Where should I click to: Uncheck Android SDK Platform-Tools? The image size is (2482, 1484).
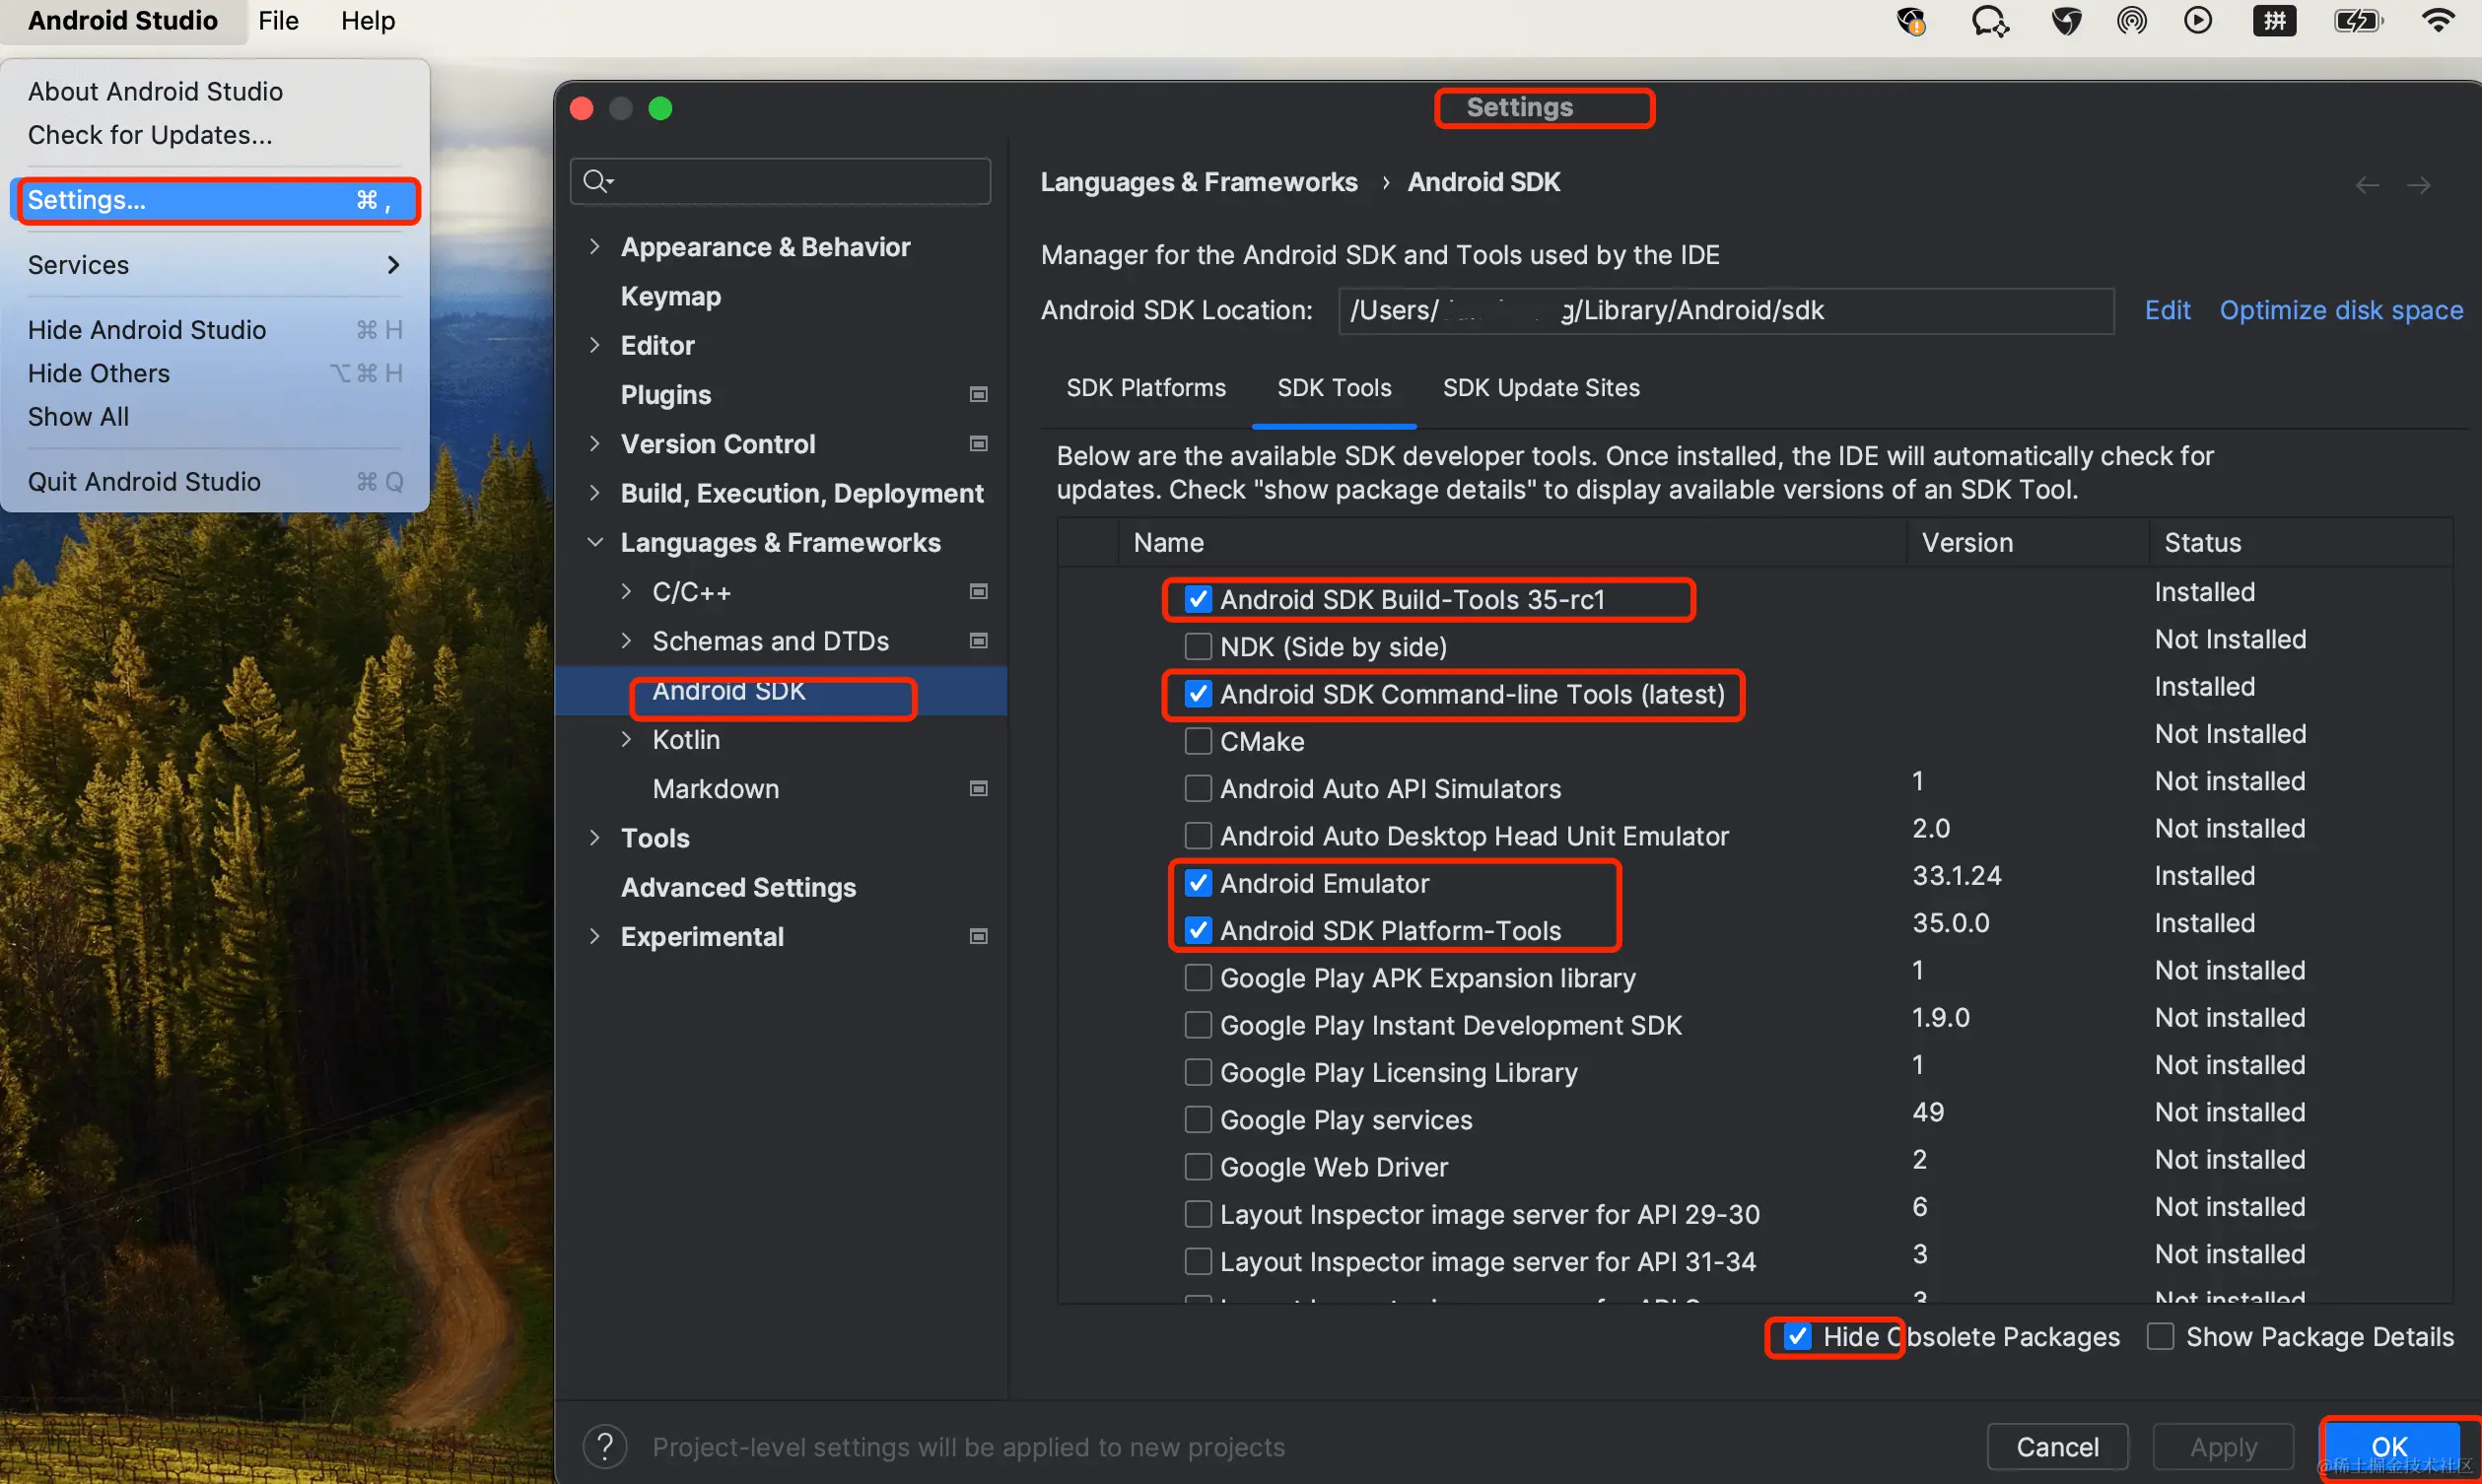tap(1198, 930)
